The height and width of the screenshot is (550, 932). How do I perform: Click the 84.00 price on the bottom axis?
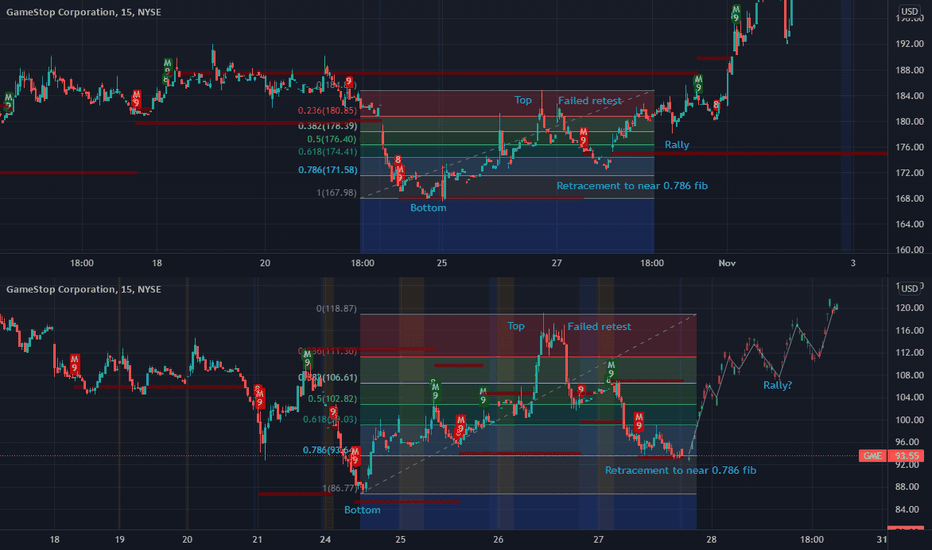[909, 510]
